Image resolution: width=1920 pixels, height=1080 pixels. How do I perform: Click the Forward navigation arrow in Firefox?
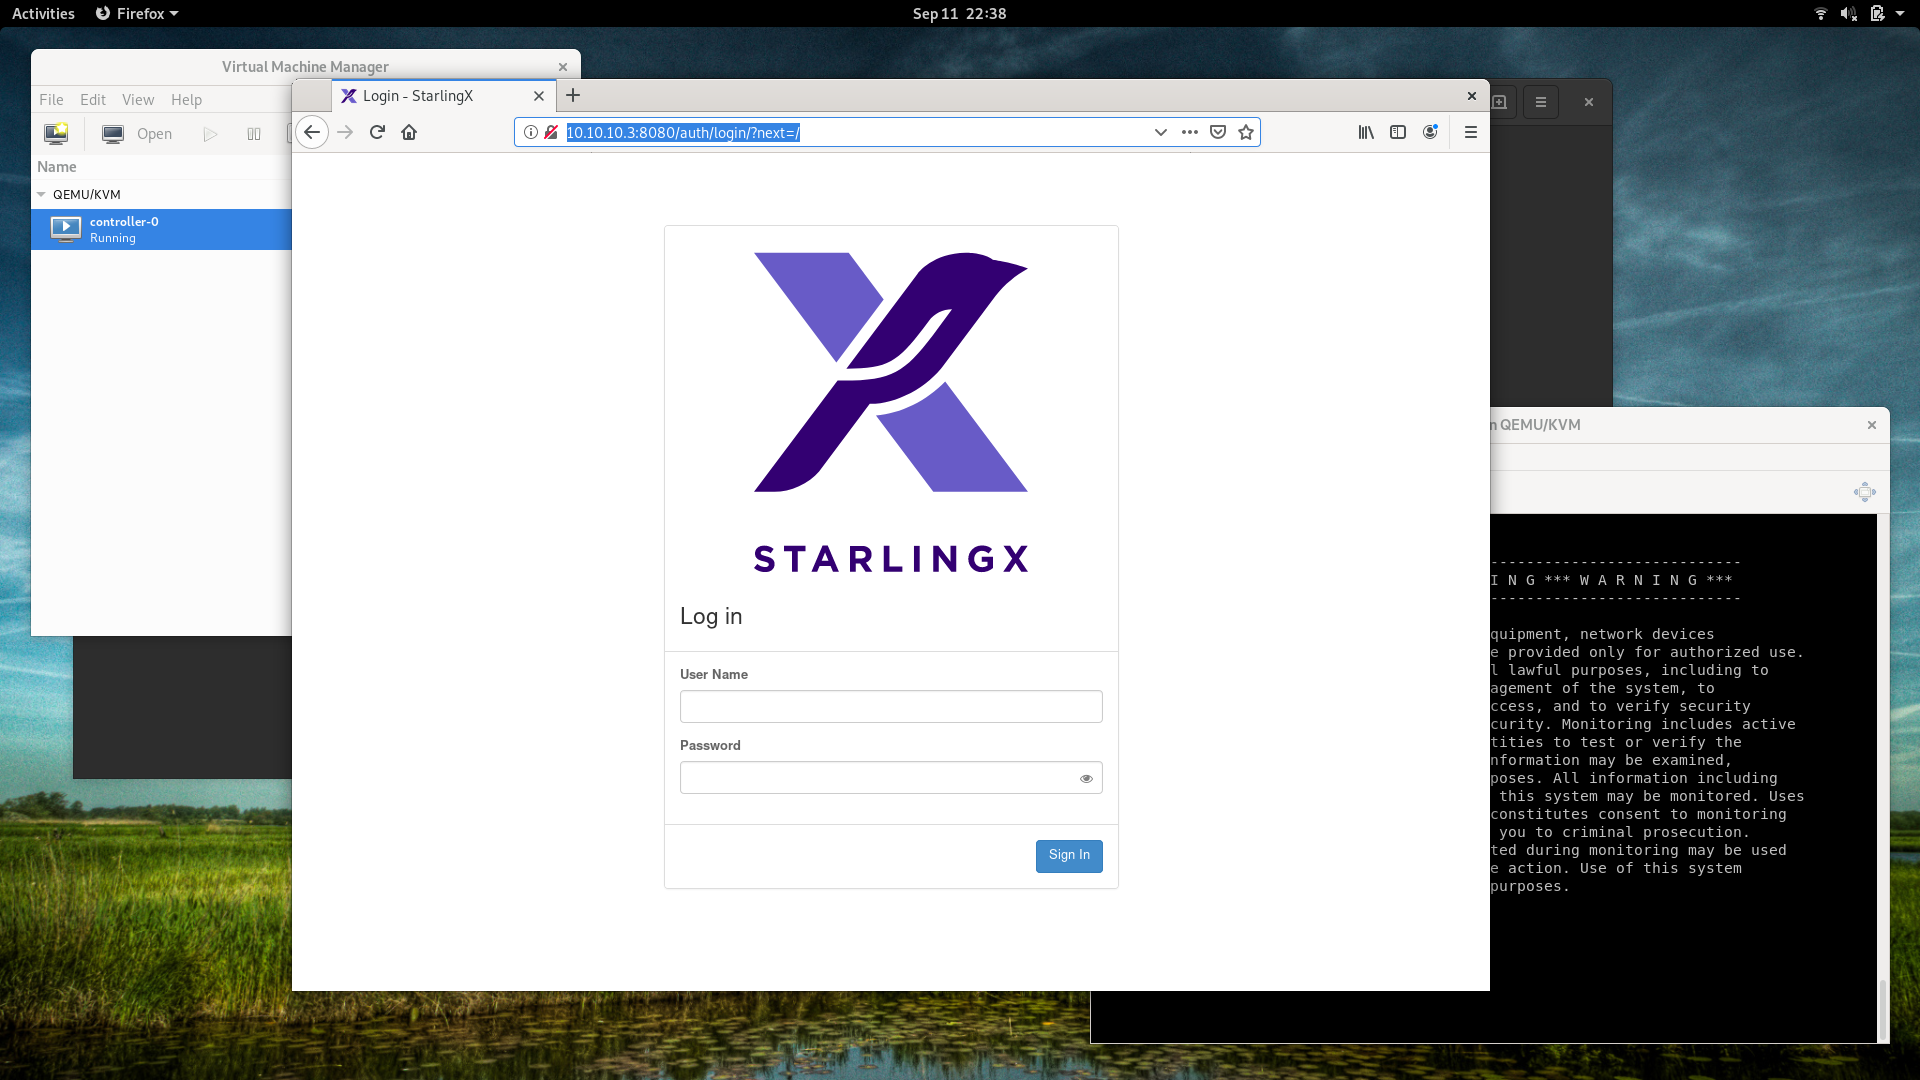click(345, 132)
